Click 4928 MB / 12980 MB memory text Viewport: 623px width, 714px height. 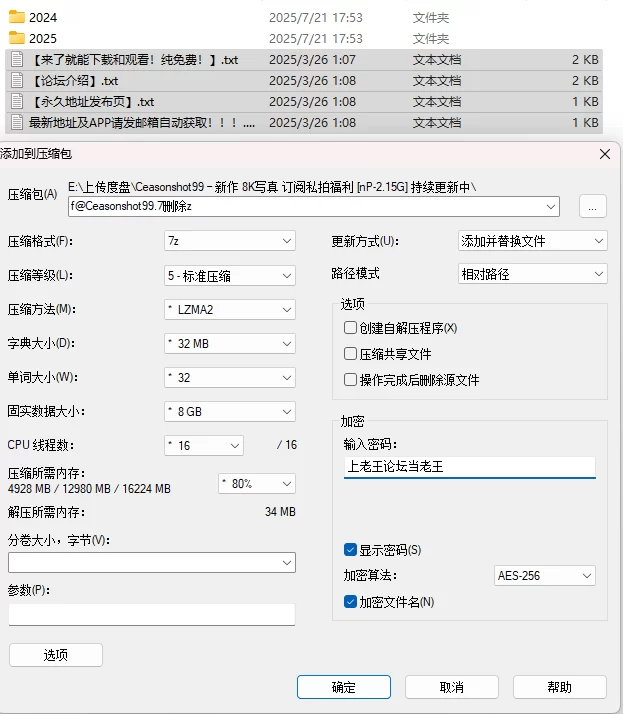[x=89, y=489]
